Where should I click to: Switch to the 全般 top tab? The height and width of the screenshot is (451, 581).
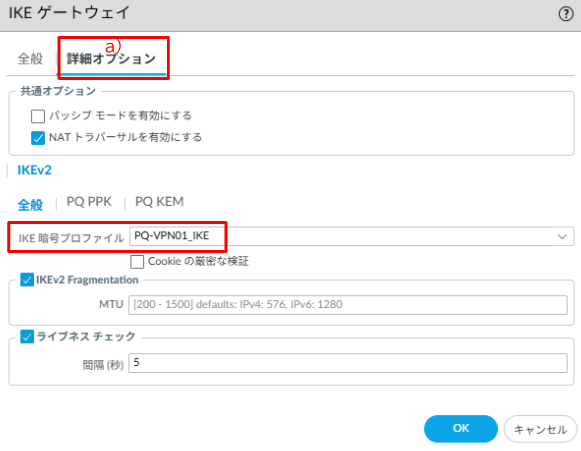coord(30,59)
